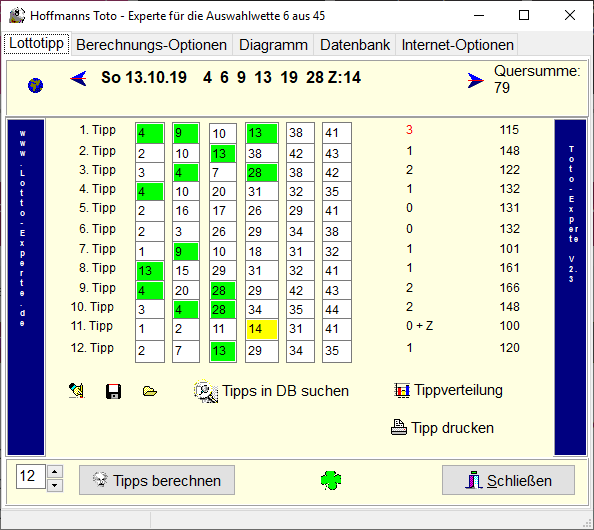Save tips with the floppy disk icon
The width and height of the screenshot is (594, 530).
(113, 391)
